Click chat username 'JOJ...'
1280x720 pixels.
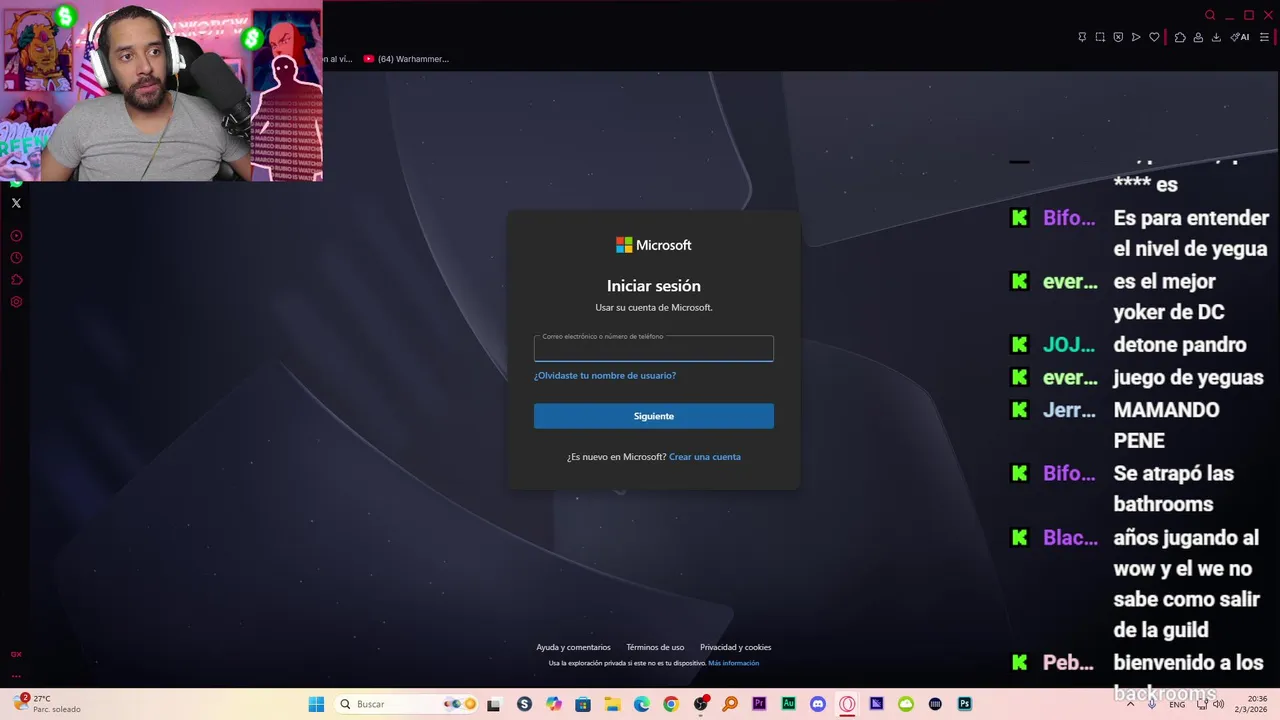click(x=1068, y=345)
